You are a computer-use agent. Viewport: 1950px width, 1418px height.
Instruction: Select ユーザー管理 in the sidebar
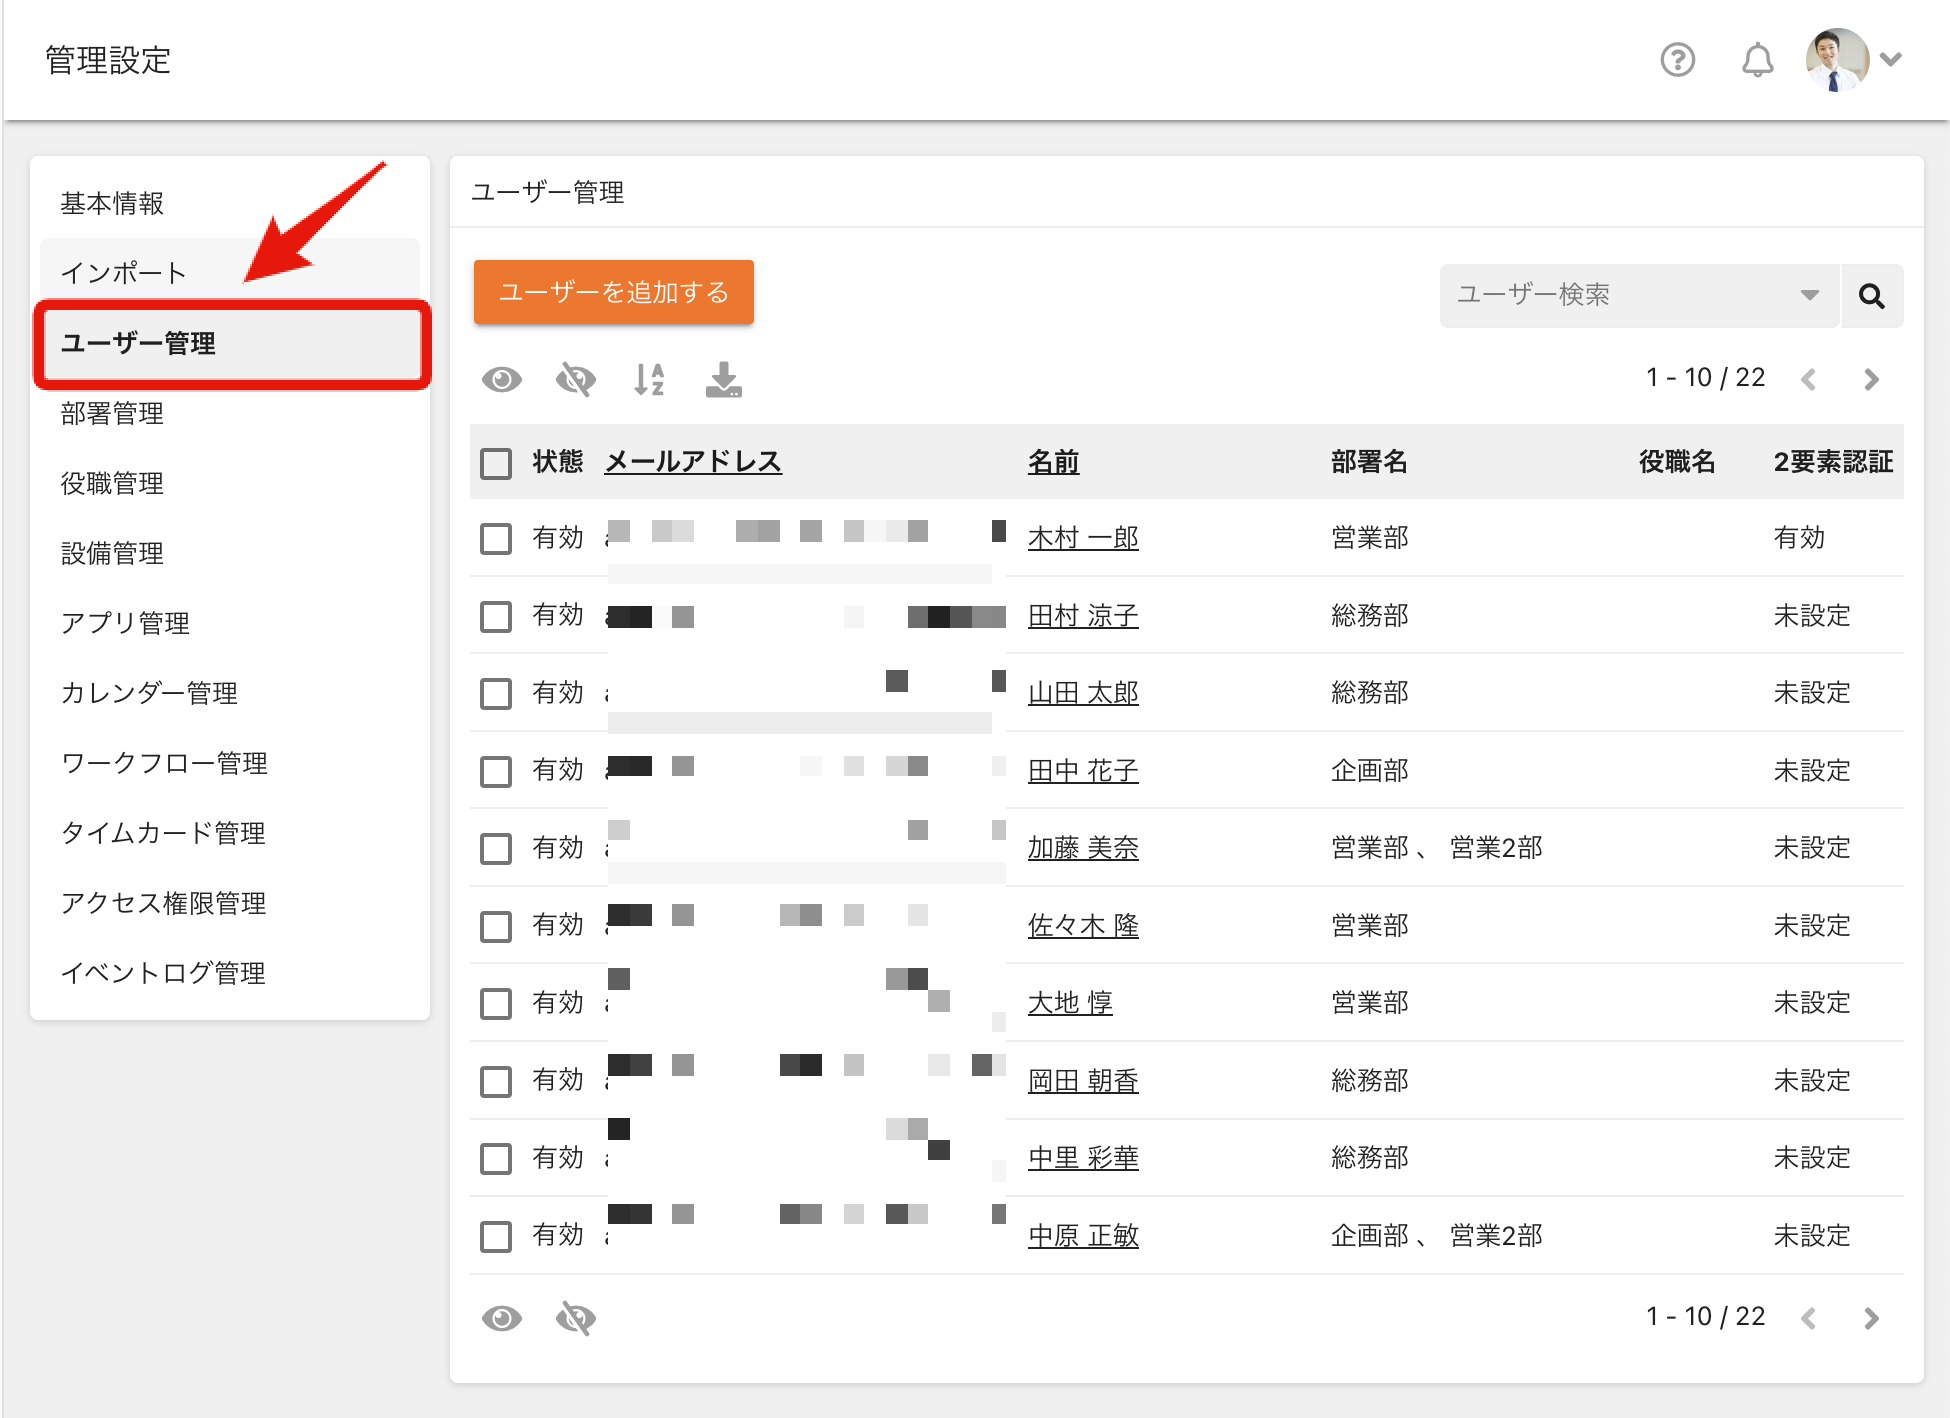pos(232,344)
